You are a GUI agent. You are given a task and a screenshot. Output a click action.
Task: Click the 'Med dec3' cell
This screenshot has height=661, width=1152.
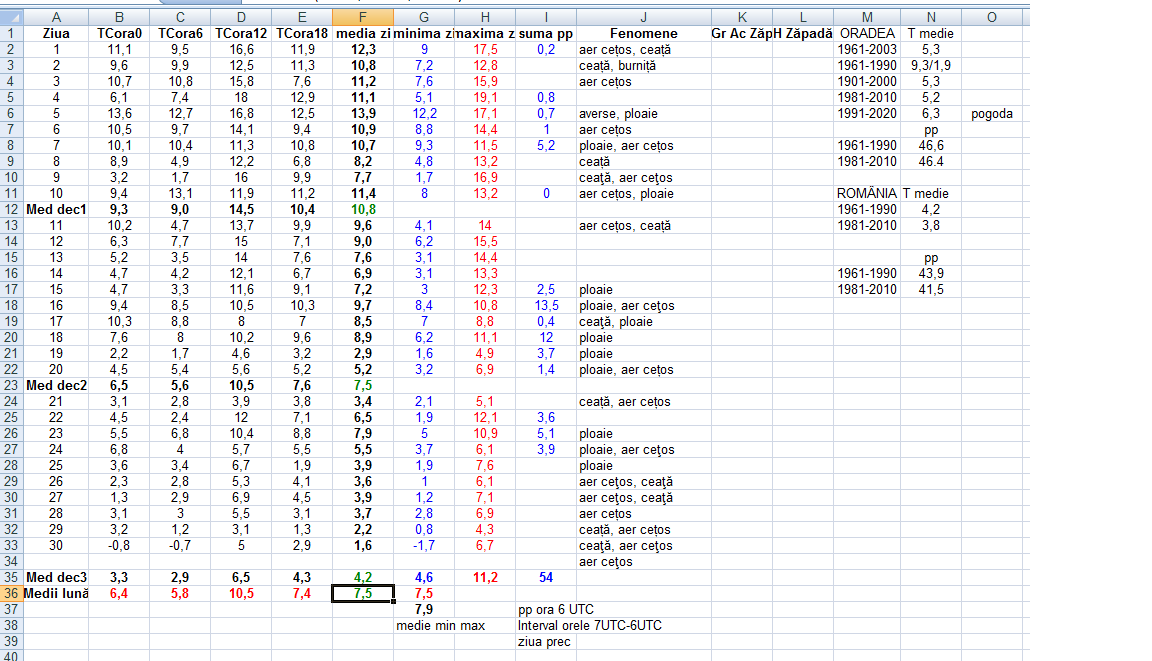[x=56, y=577]
